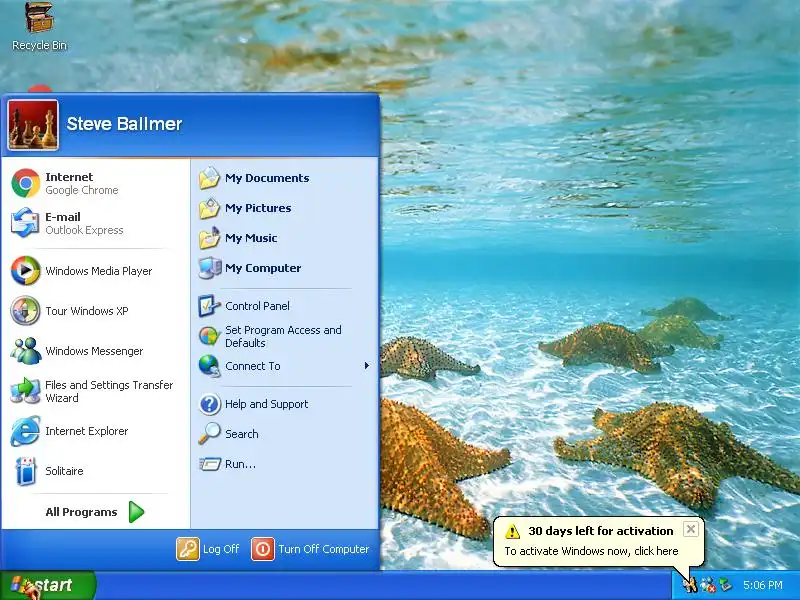Click Set Program Access and Defaults icon
The width and height of the screenshot is (800, 600).
209,336
